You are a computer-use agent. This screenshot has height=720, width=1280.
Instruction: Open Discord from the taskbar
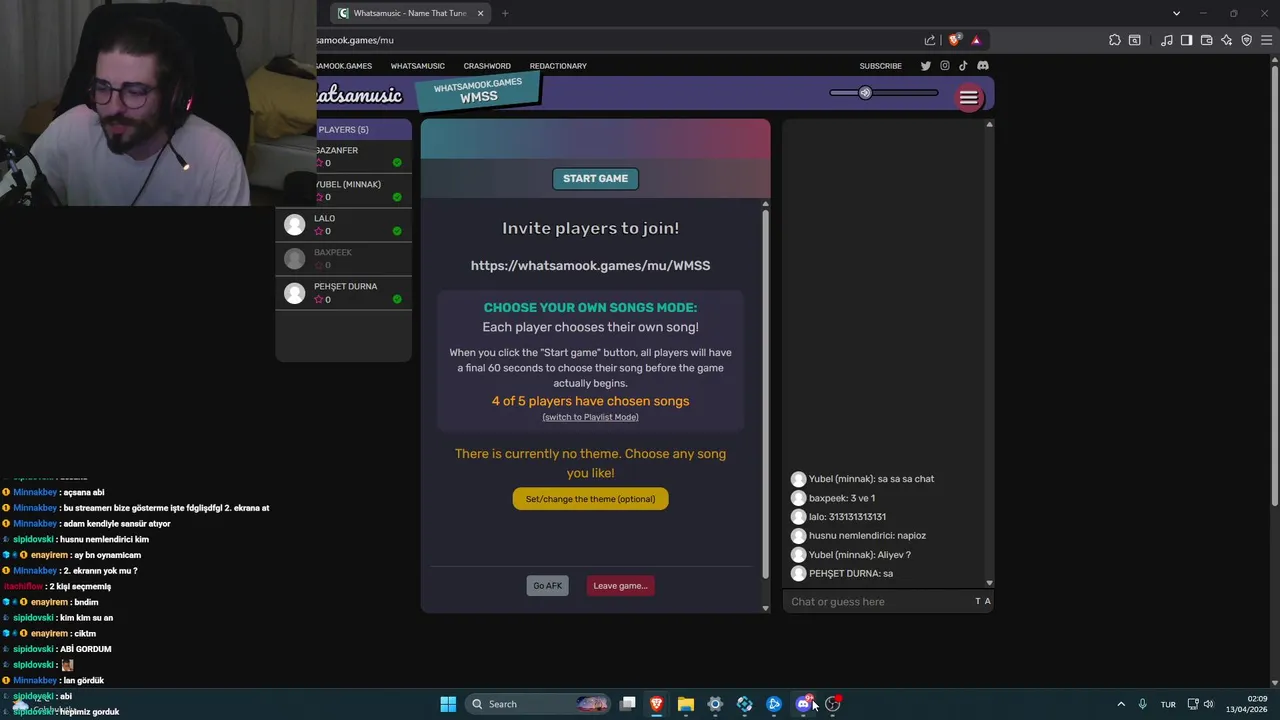(x=803, y=704)
